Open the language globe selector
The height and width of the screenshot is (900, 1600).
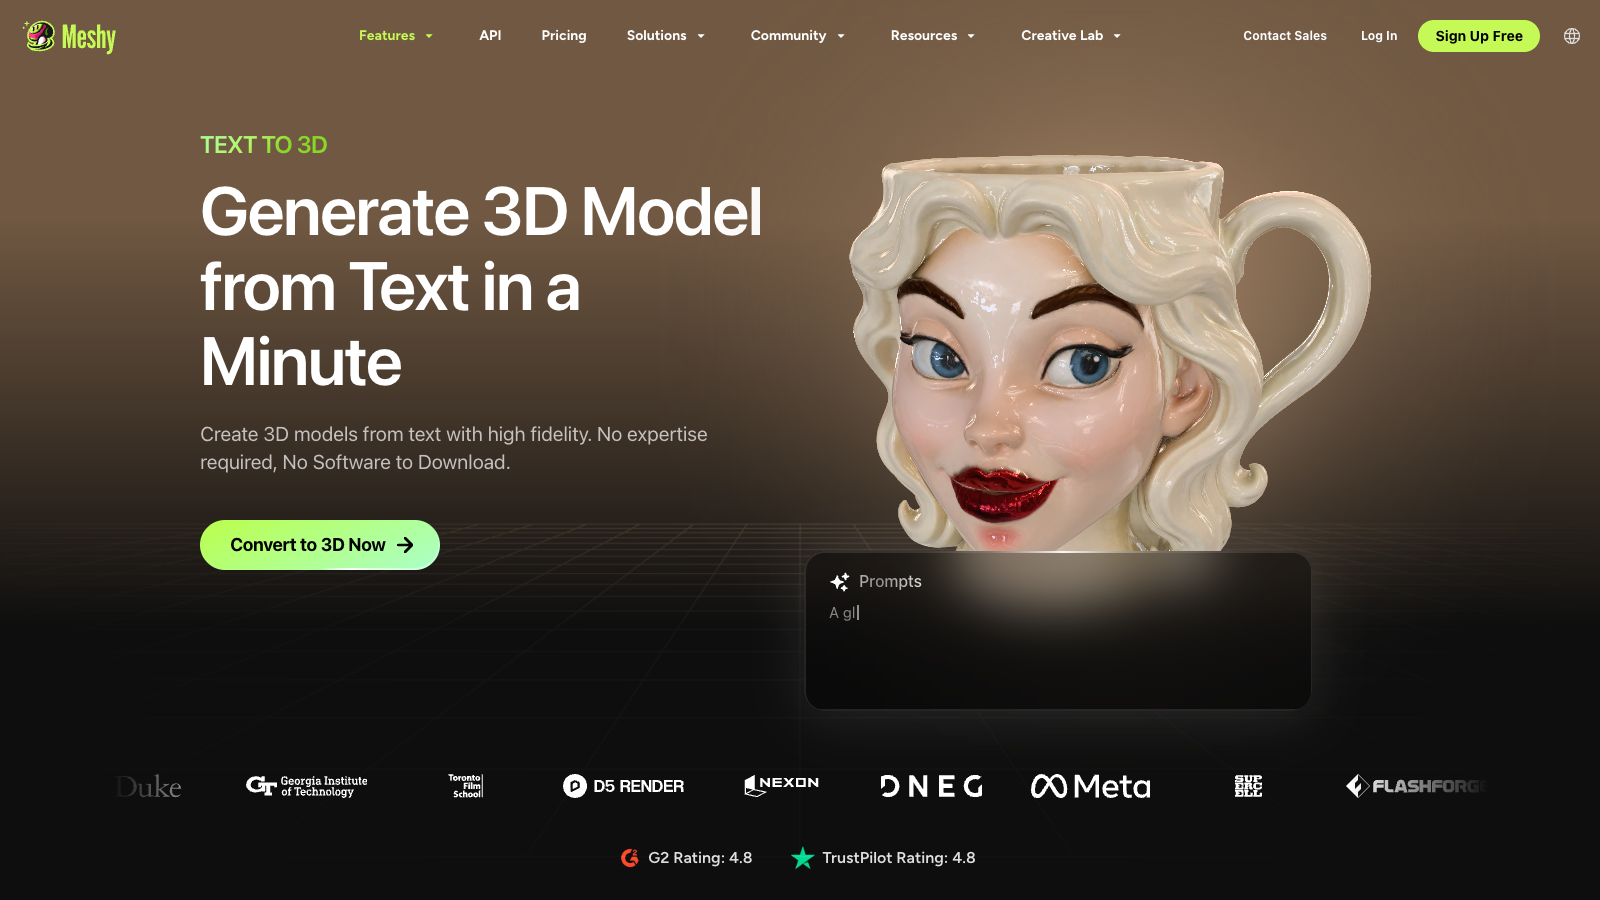[1572, 36]
